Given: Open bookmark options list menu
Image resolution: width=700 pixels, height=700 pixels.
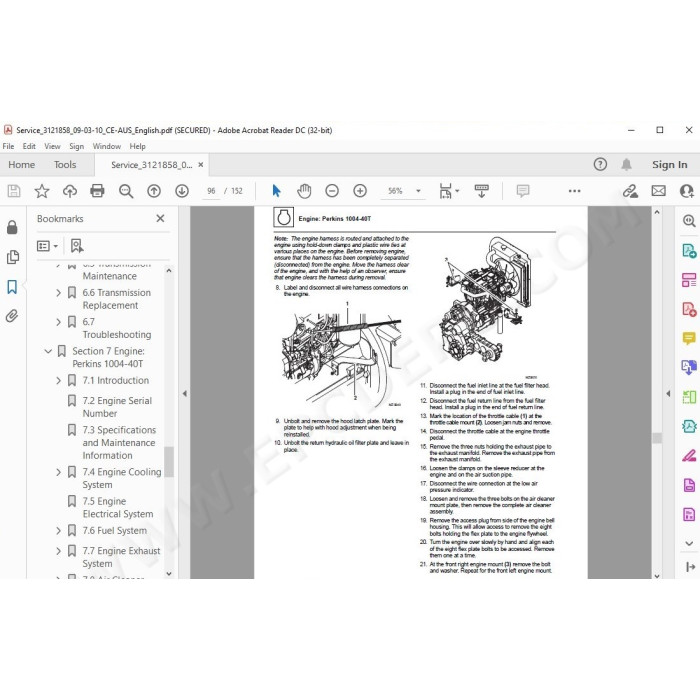Looking at the screenshot, I should point(47,246).
